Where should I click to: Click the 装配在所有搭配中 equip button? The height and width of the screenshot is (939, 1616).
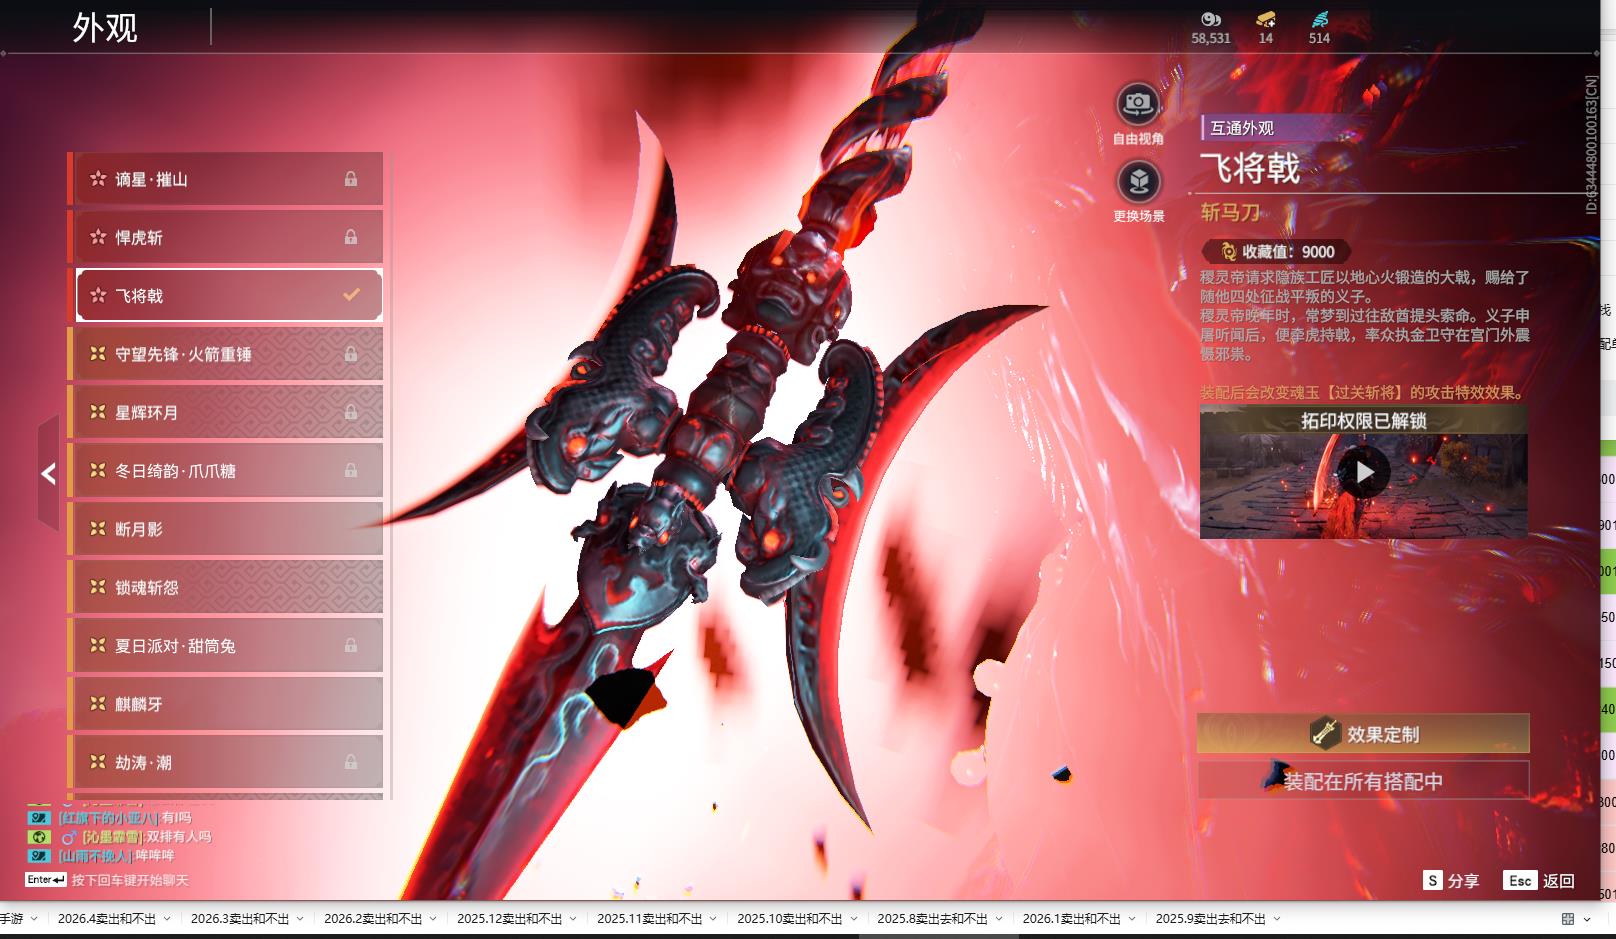(x=1363, y=781)
